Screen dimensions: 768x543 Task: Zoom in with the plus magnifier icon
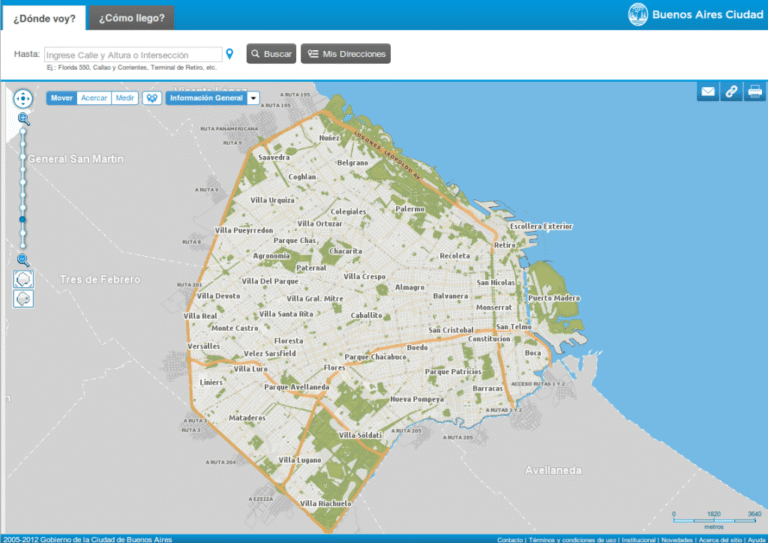tap(24, 118)
